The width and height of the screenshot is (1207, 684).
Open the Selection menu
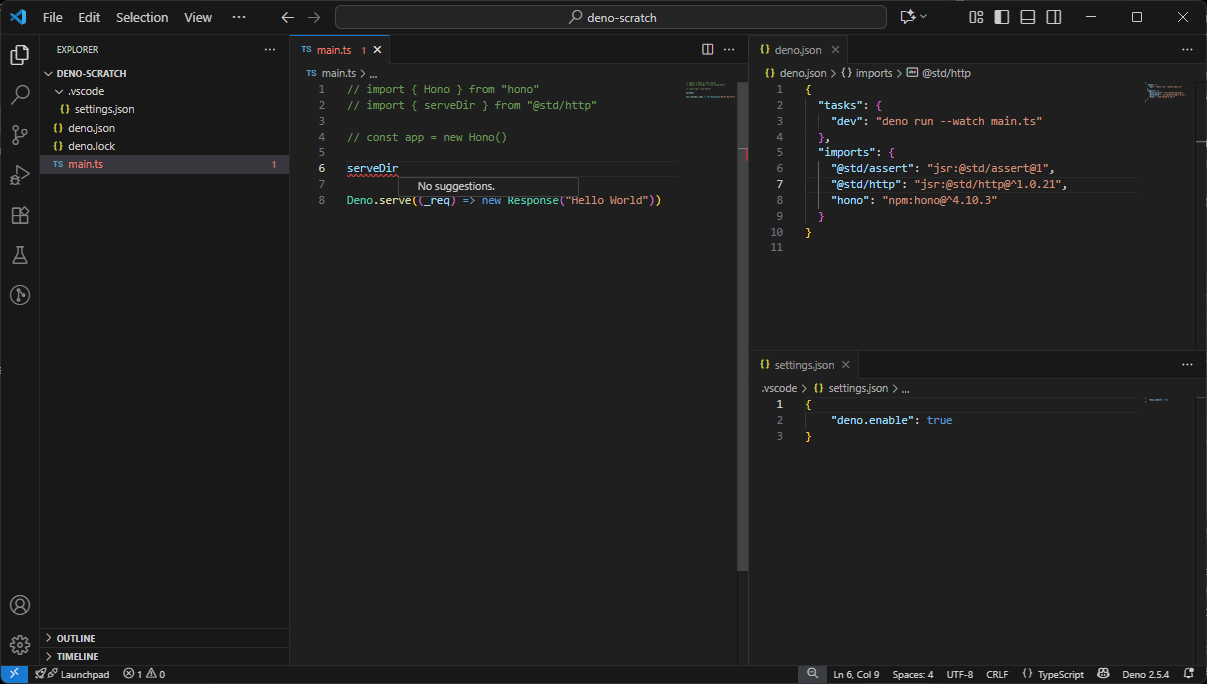(142, 17)
